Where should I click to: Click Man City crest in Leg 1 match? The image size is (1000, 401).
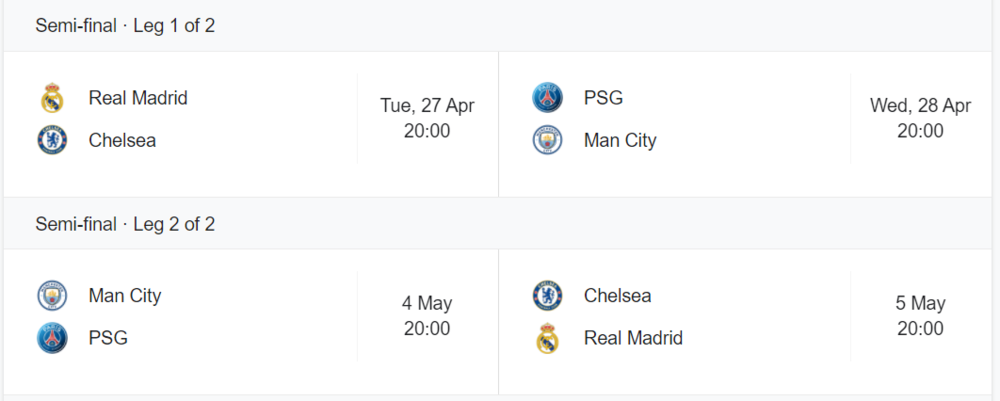coord(547,140)
